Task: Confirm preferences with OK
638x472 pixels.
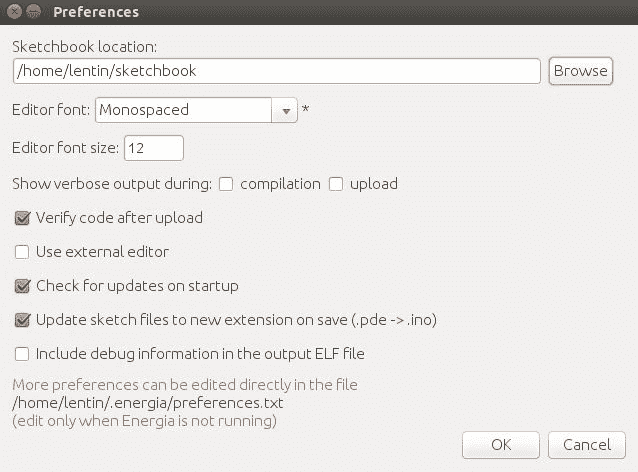Action: 501,444
